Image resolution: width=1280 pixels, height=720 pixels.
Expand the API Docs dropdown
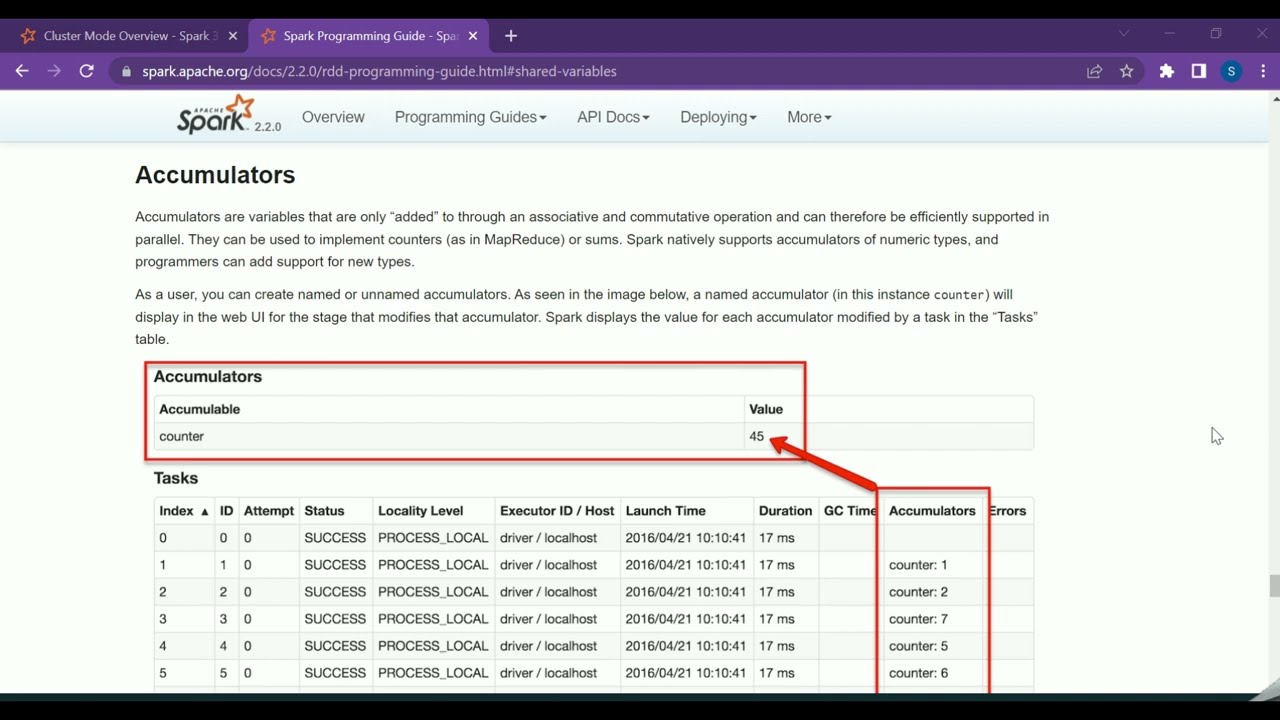[x=613, y=117]
